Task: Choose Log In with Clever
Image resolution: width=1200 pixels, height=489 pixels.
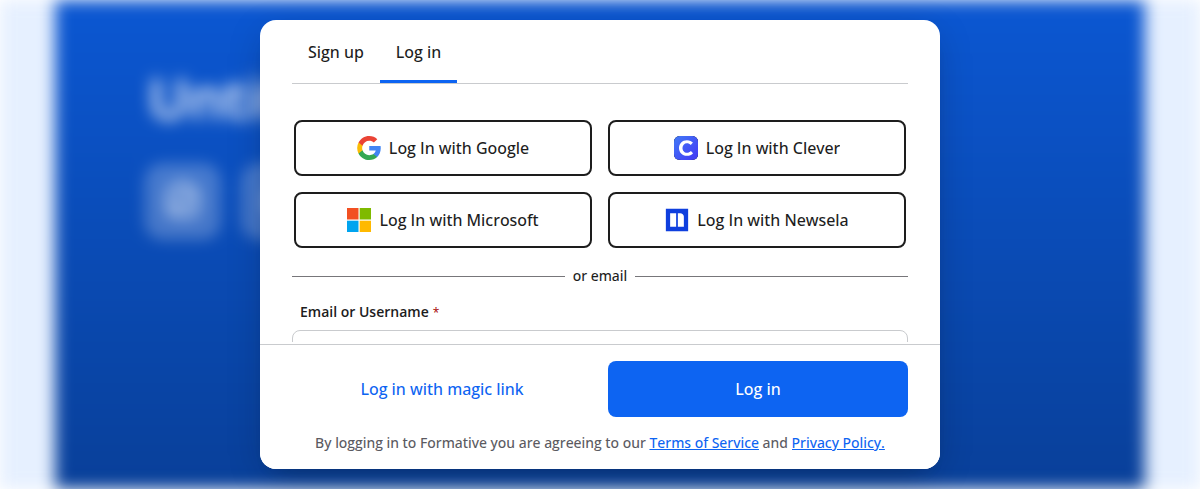Action: click(757, 148)
